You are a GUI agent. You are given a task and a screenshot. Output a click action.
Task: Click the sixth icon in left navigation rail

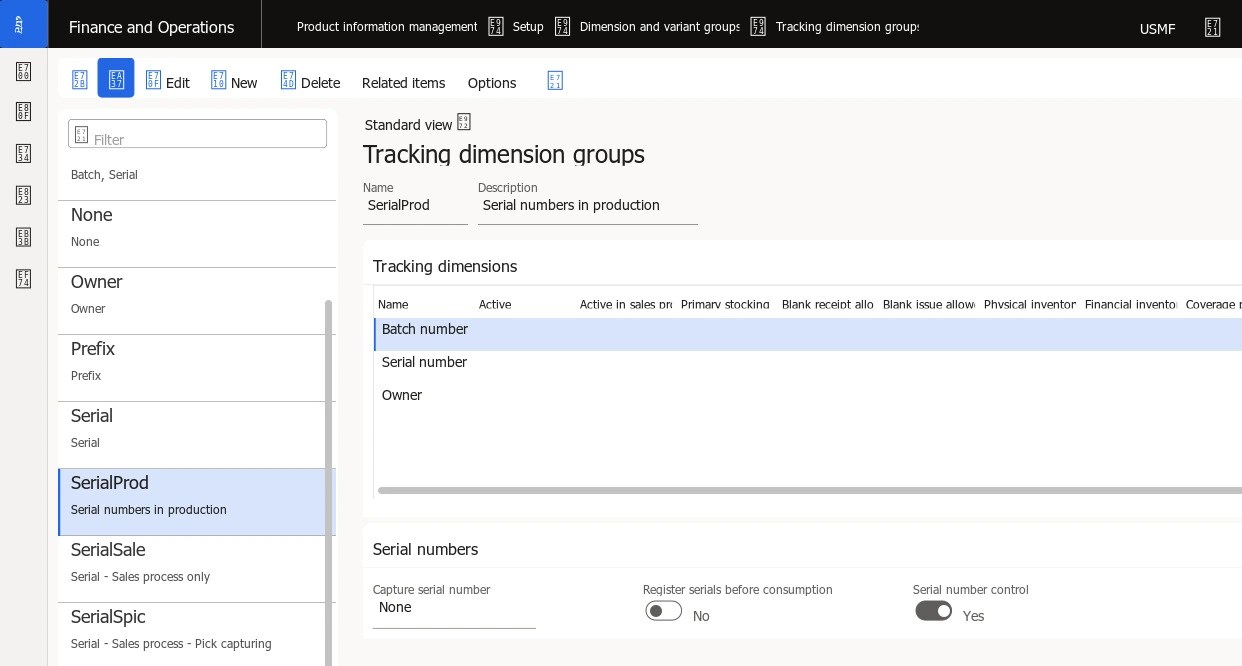click(23, 279)
